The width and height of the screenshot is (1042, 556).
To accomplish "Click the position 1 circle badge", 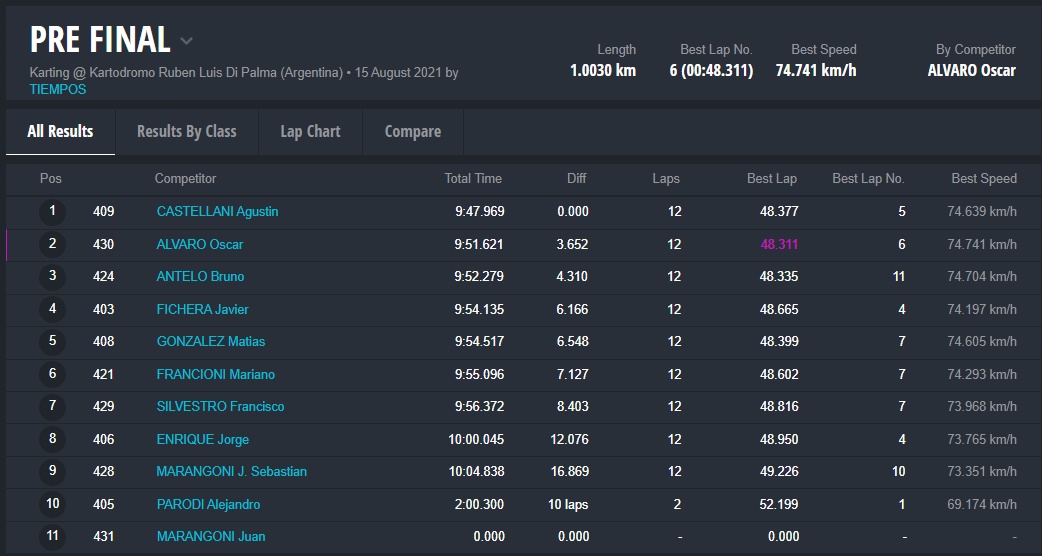I will tap(52, 211).
